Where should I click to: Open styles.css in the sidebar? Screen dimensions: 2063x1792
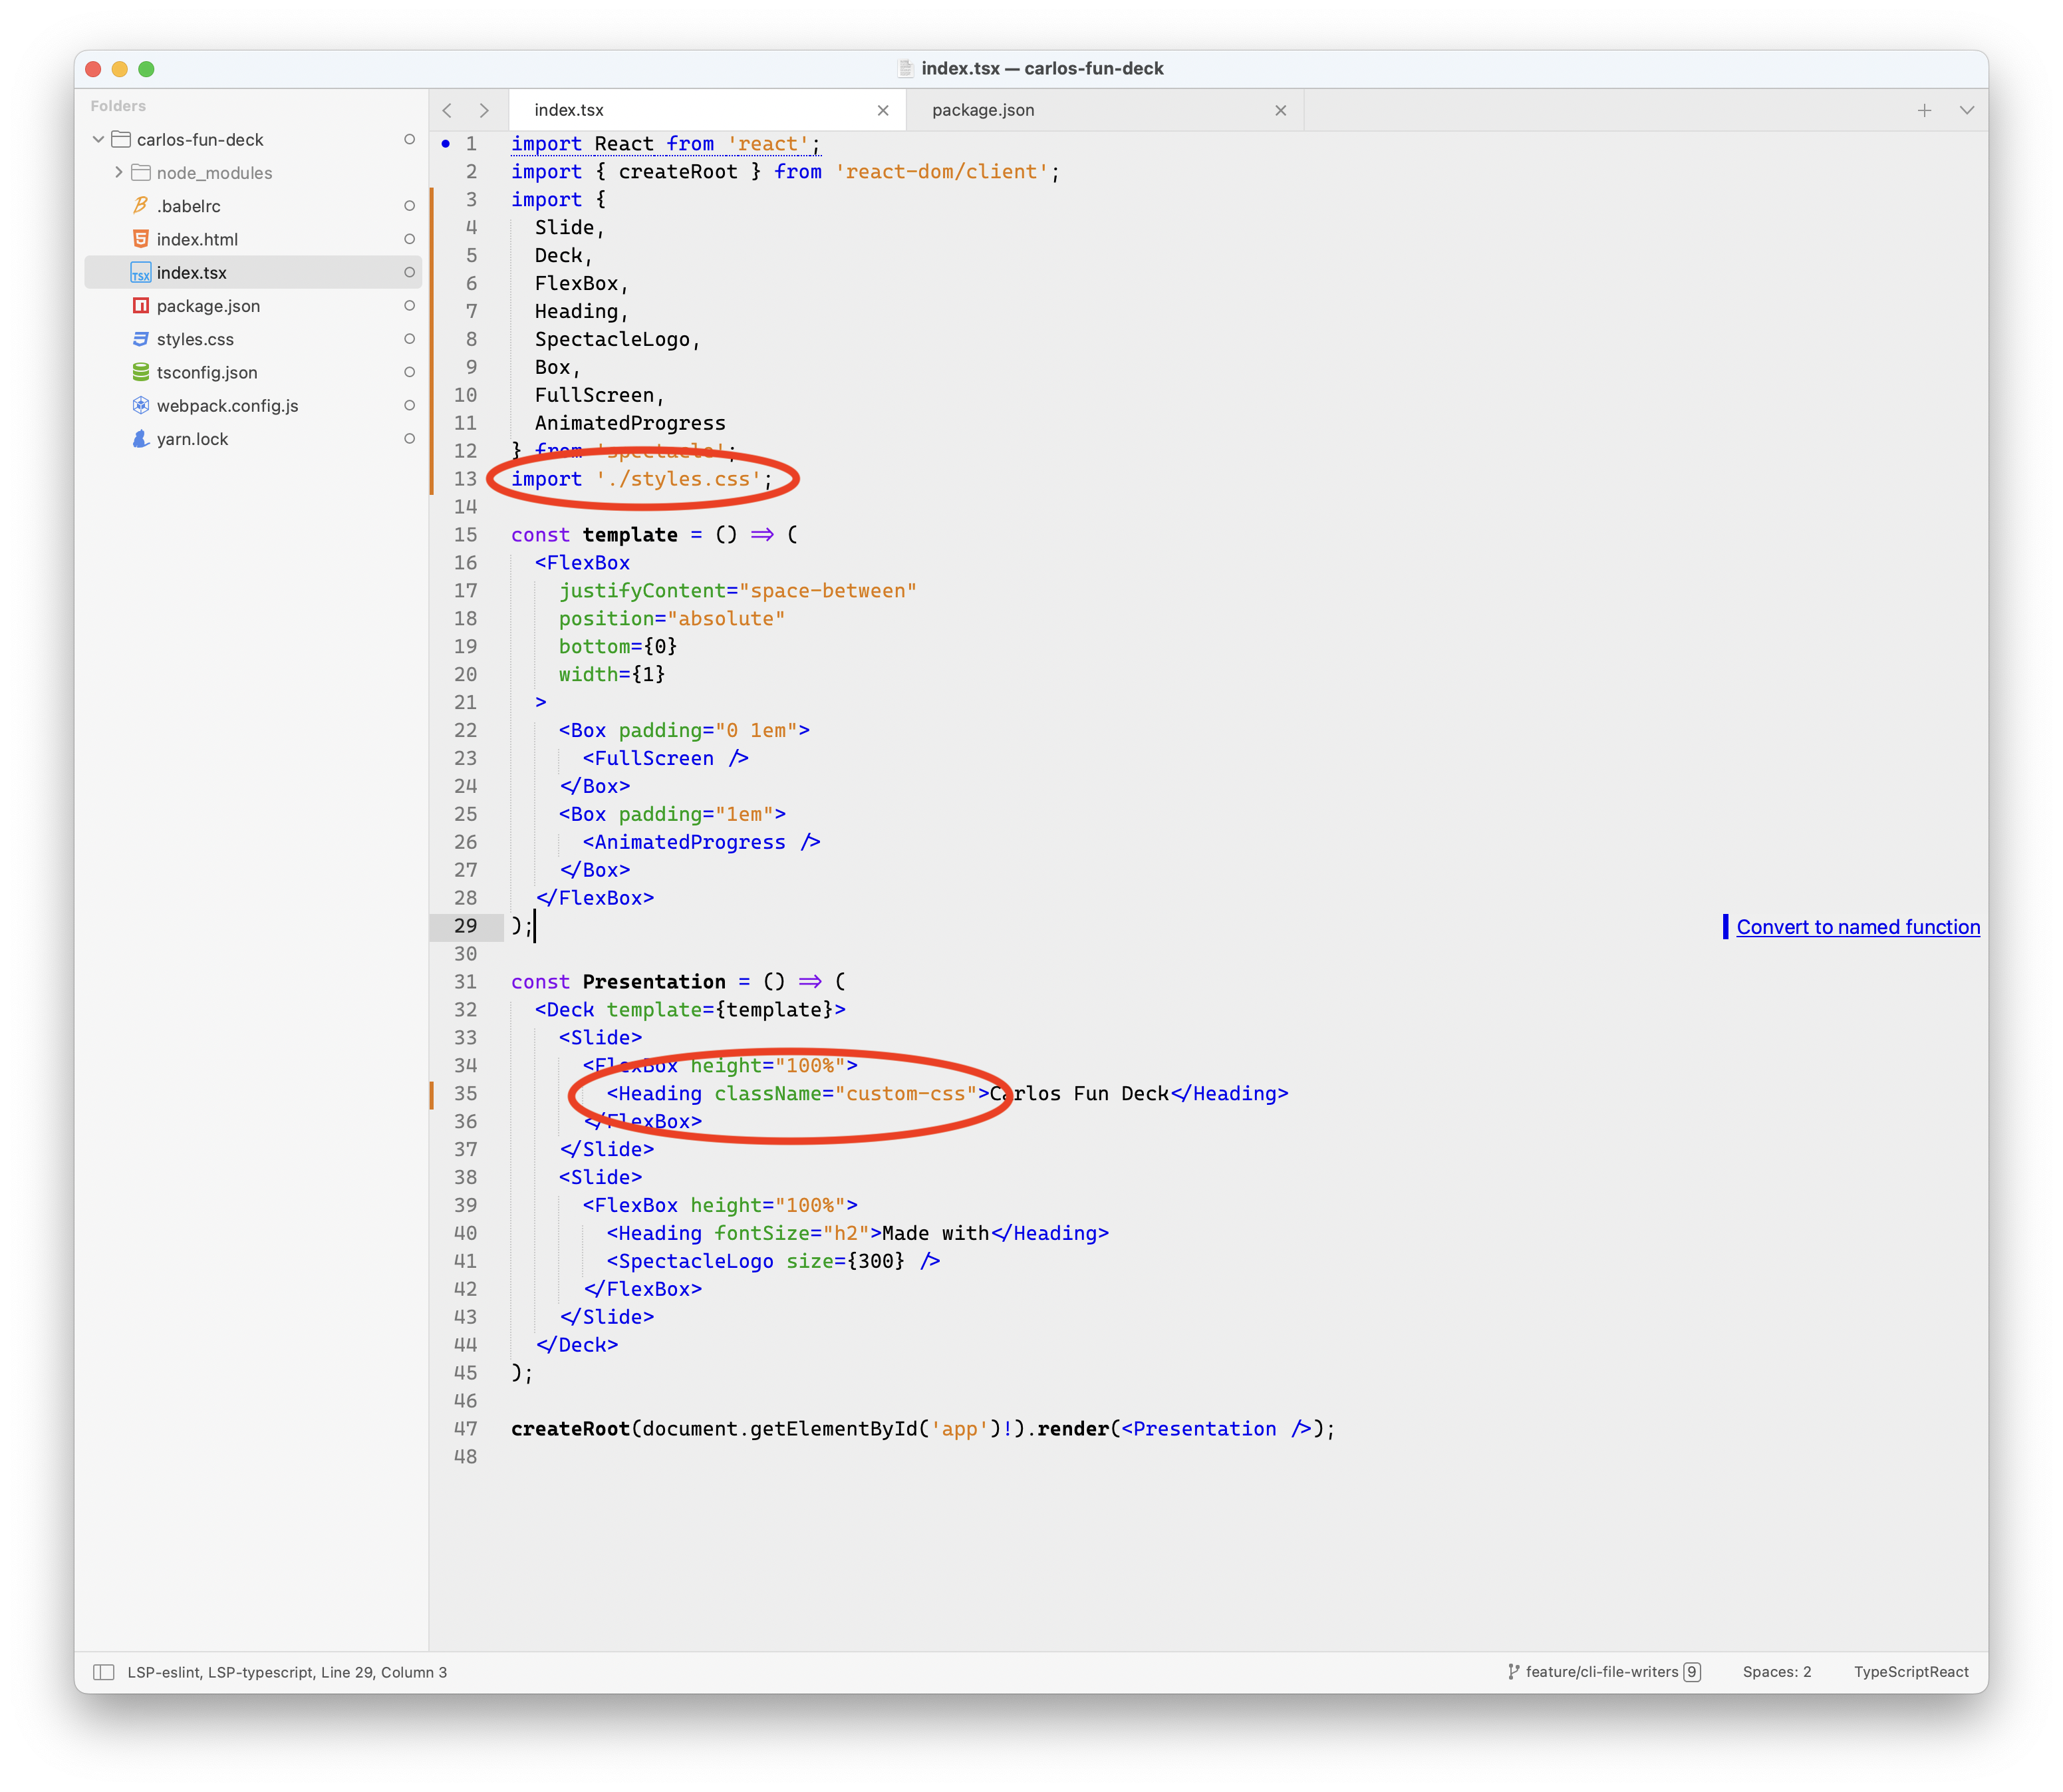coord(195,339)
